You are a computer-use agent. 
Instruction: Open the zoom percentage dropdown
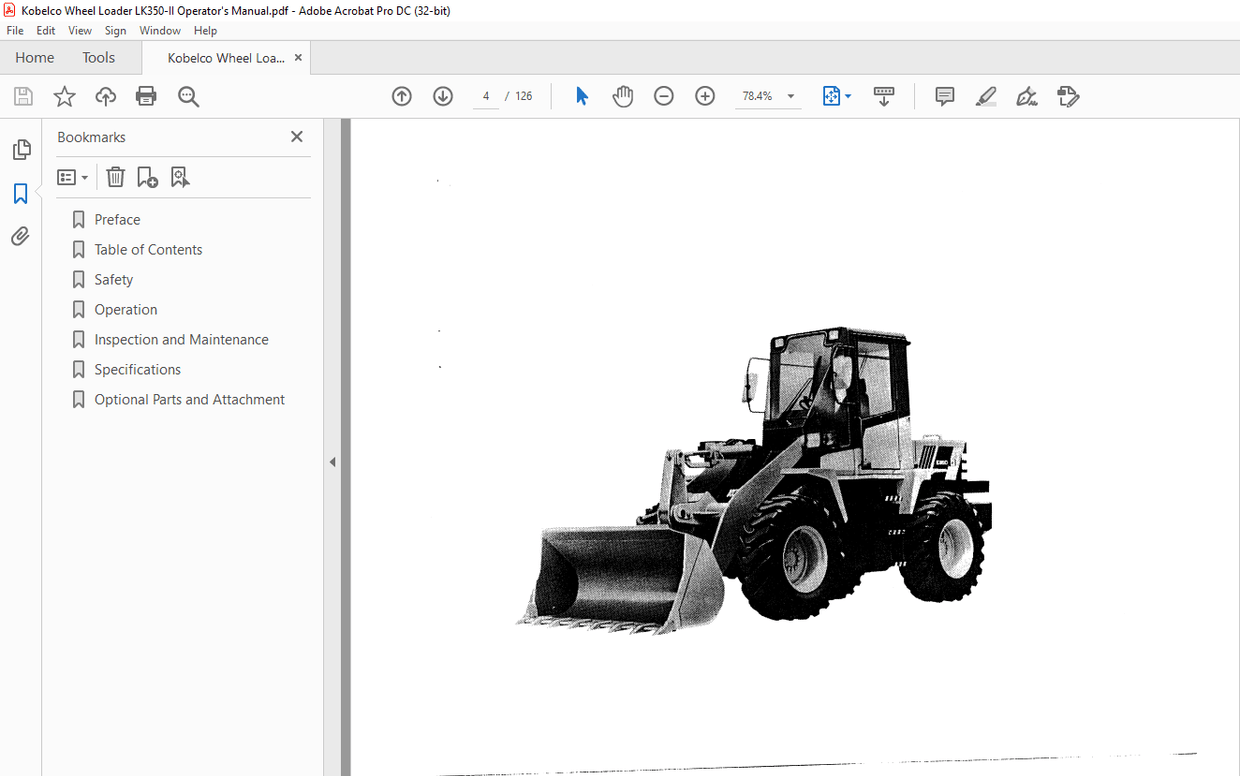[x=789, y=96]
